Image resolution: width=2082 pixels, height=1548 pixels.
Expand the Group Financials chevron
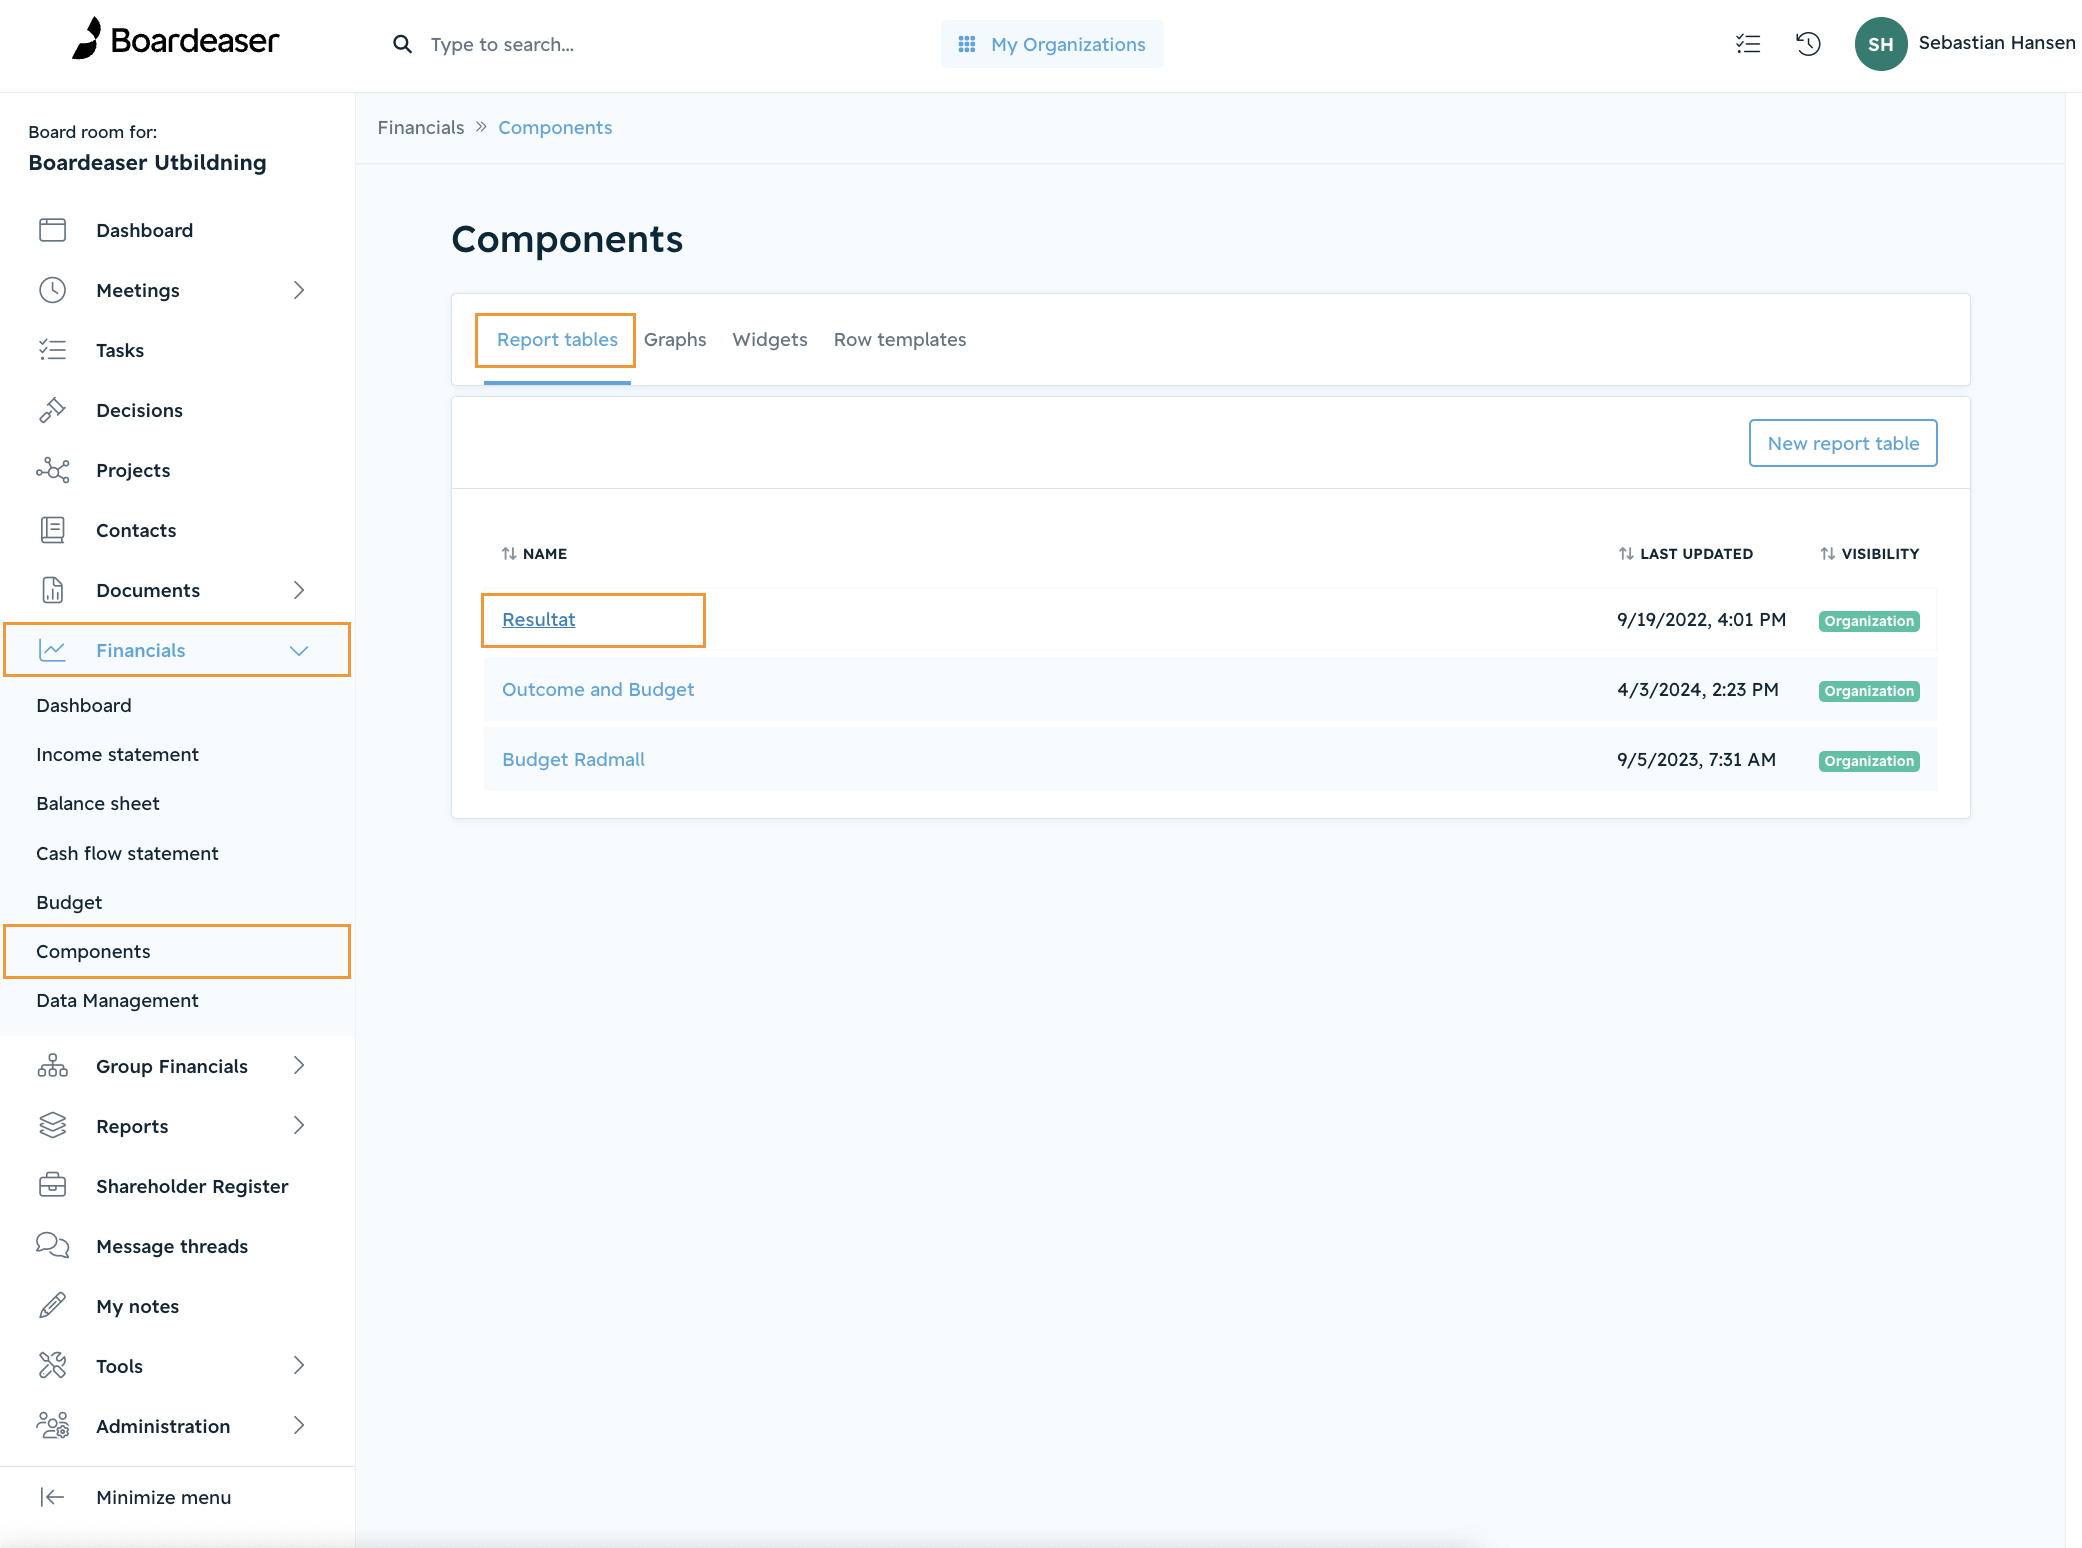(x=298, y=1066)
